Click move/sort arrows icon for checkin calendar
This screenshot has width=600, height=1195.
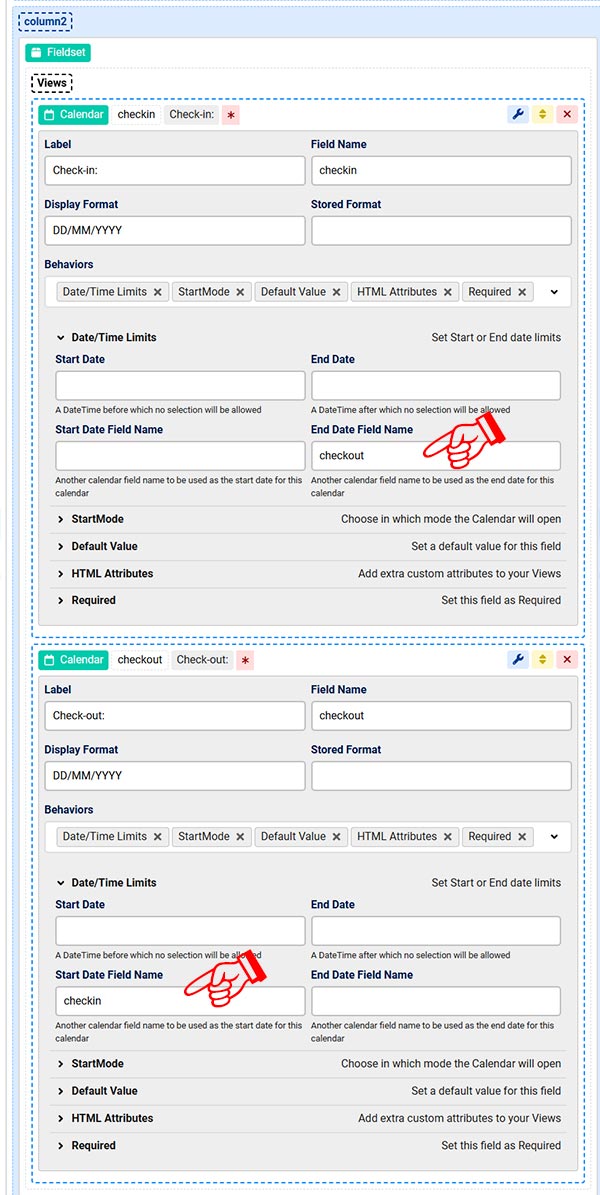(542, 115)
